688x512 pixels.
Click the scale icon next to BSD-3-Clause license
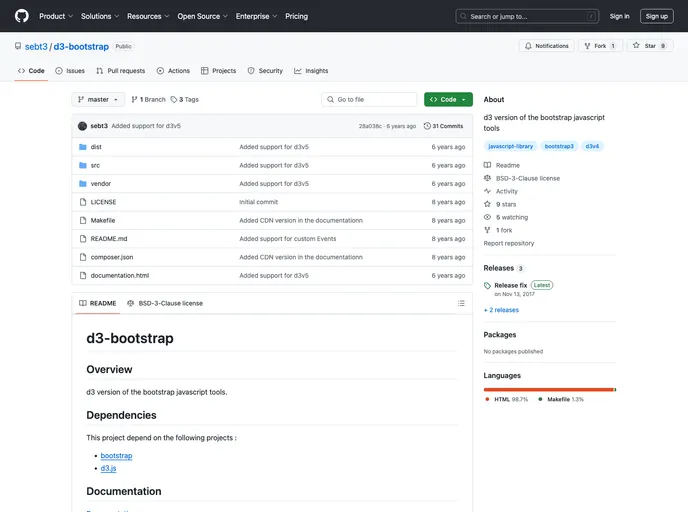tap(487, 178)
